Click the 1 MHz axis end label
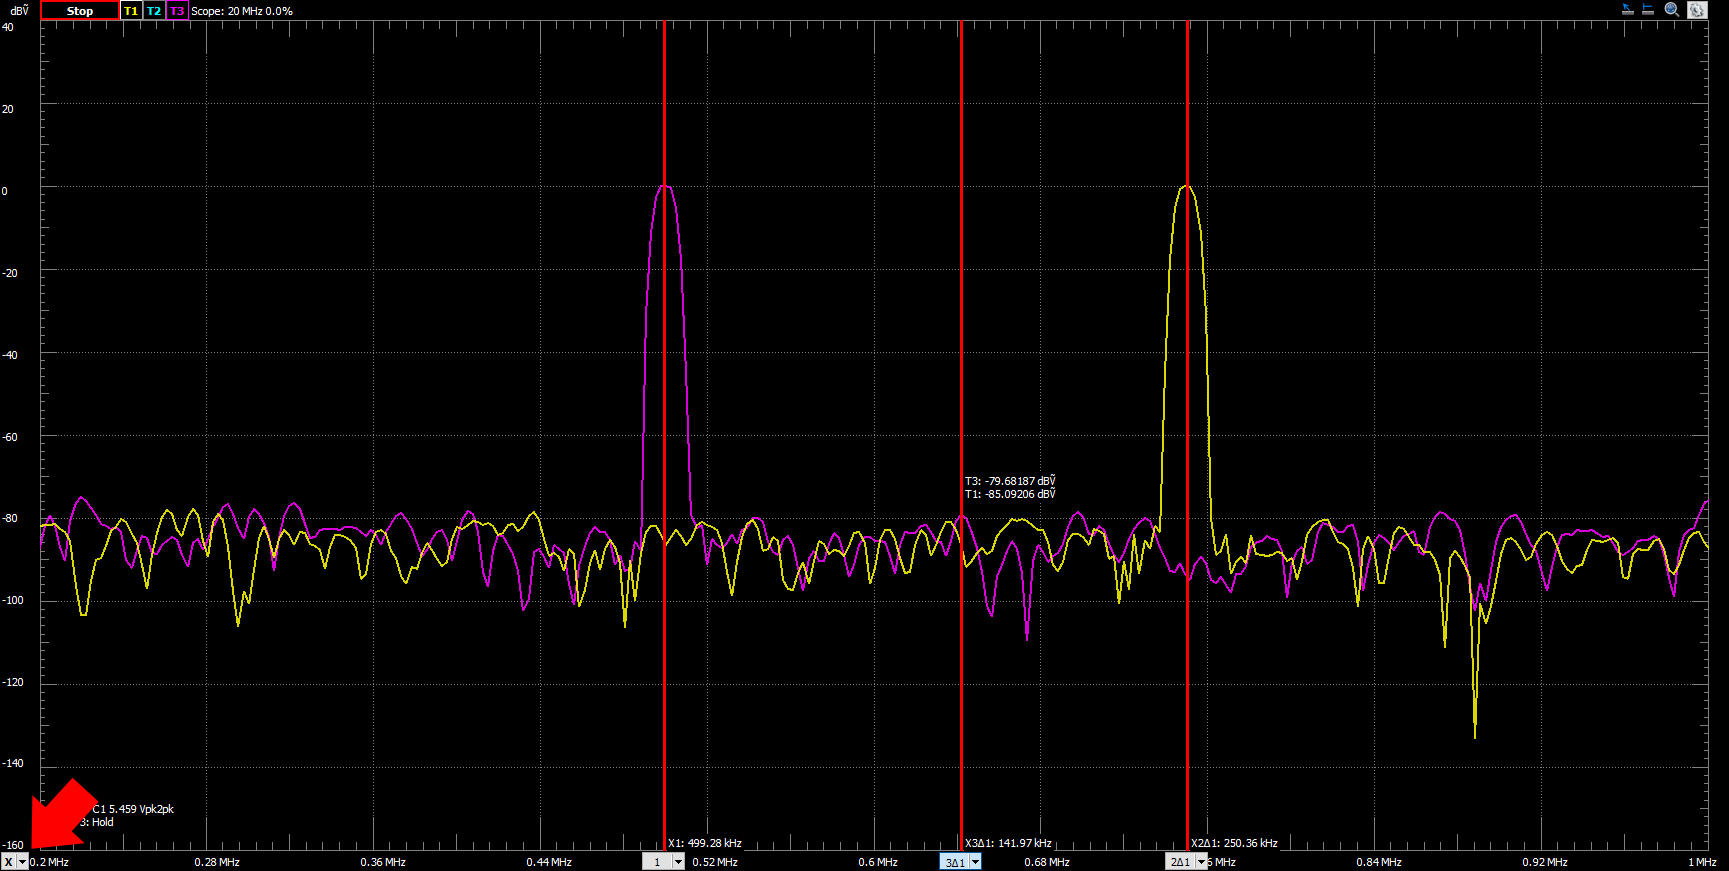The image size is (1729, 871). point(1702,862)
